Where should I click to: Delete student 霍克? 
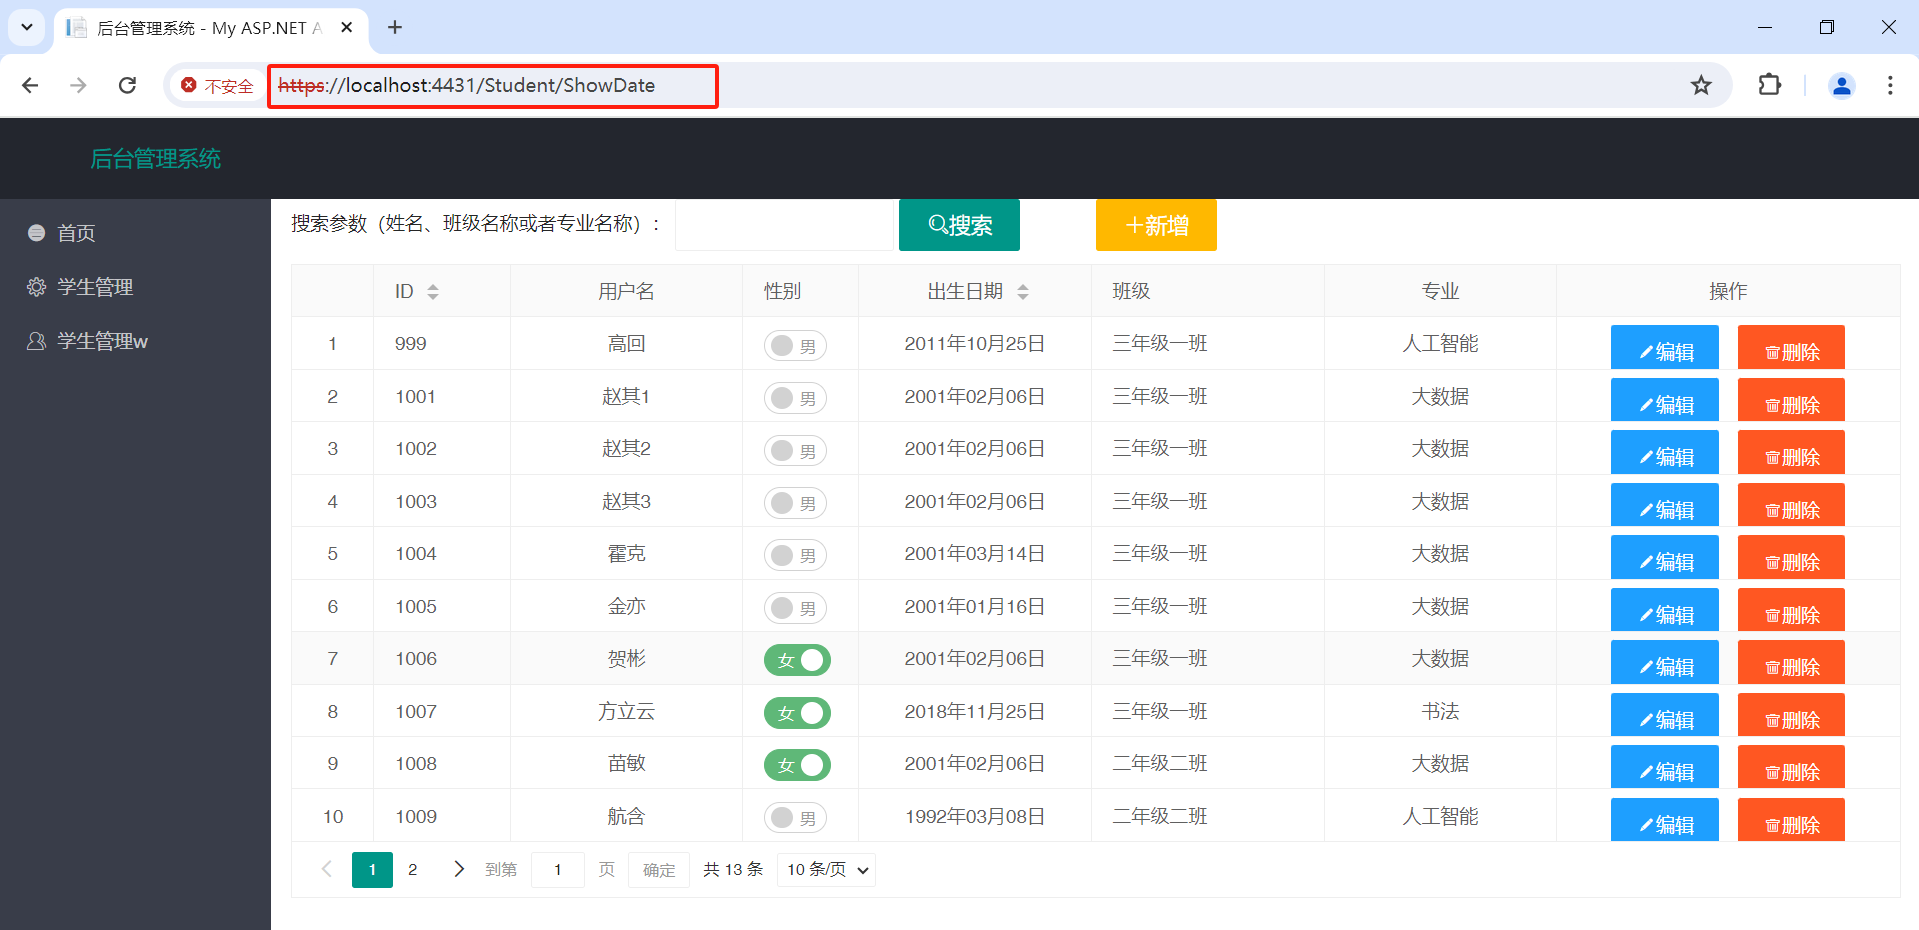point(1791,557)
